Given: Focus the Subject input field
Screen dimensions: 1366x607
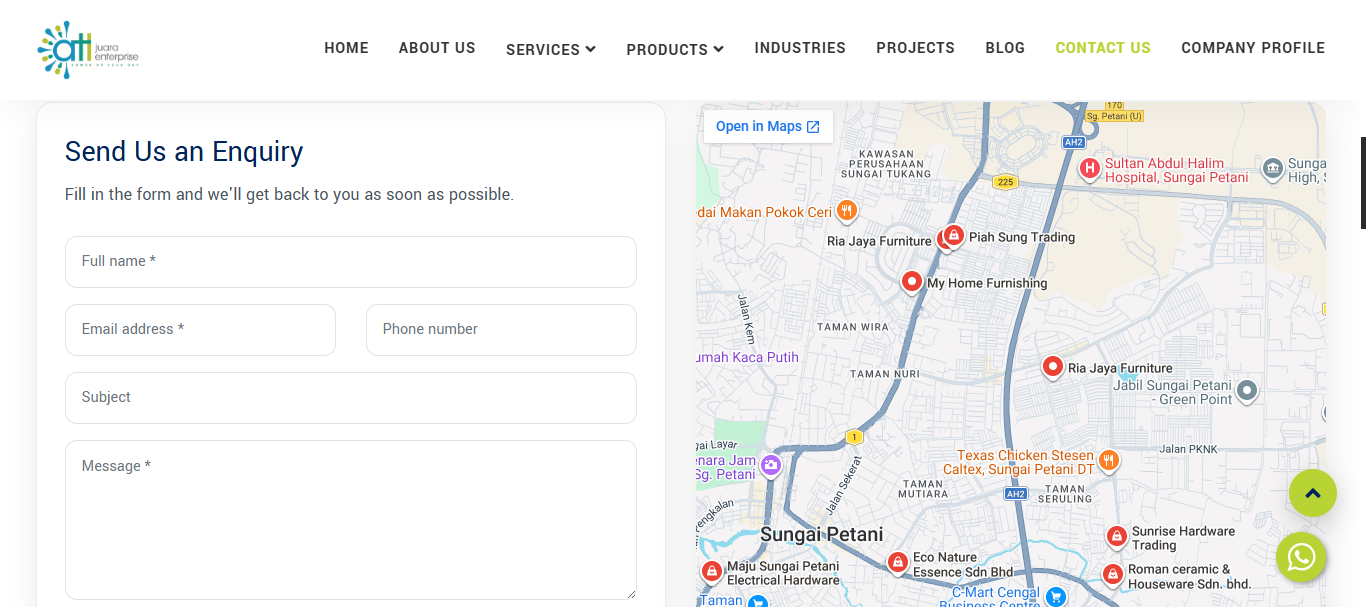Looking at the screenshot, I should pos(351,398).
